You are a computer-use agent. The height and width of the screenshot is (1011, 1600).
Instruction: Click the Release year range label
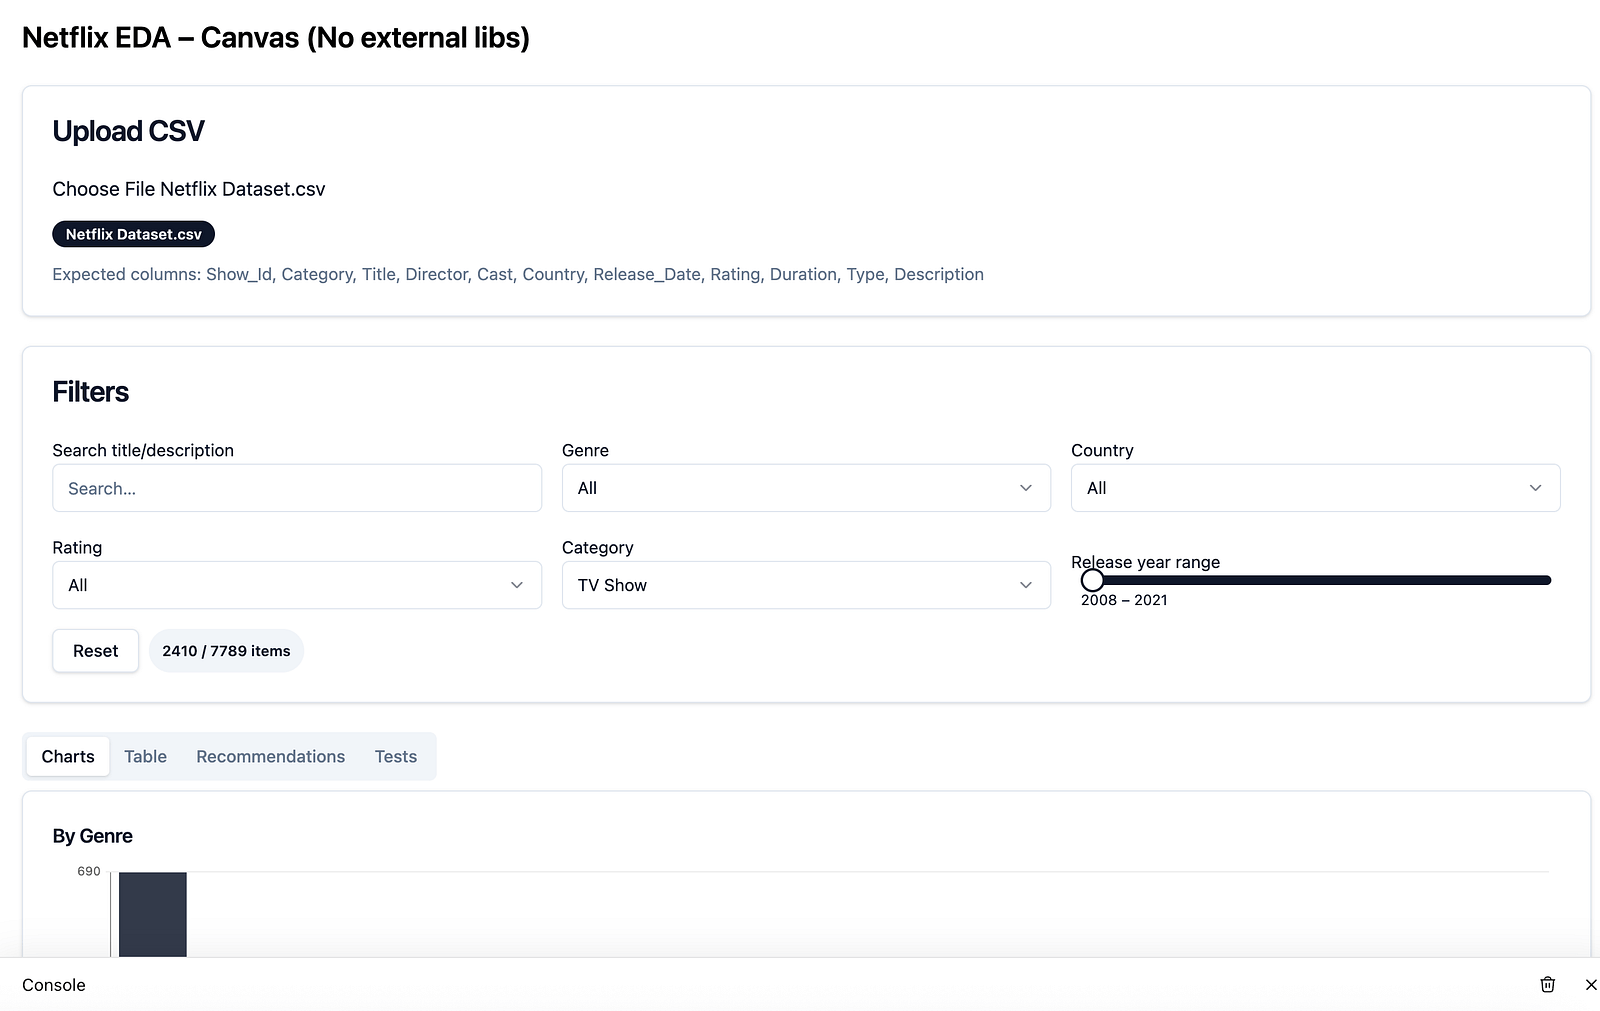(1146, 562)
